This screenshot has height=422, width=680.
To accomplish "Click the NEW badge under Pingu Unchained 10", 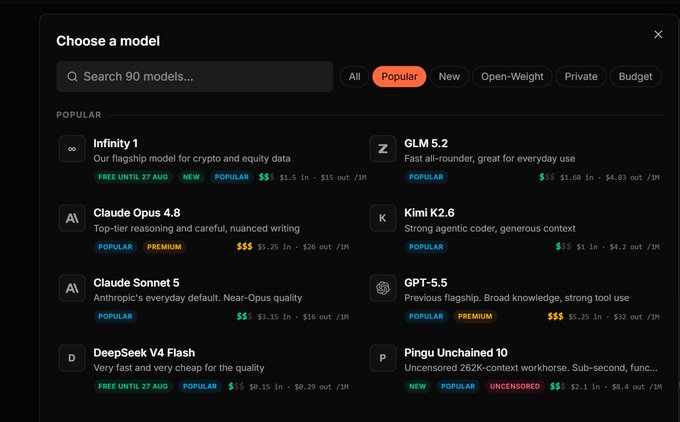I will point(417,386).
